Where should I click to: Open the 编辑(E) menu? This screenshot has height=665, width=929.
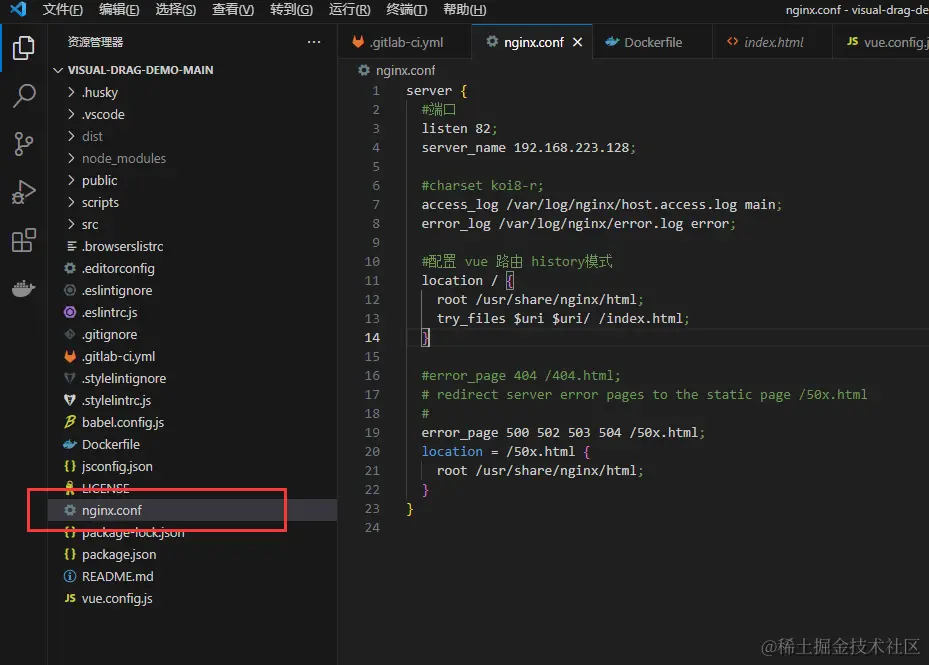click(119, 9)
